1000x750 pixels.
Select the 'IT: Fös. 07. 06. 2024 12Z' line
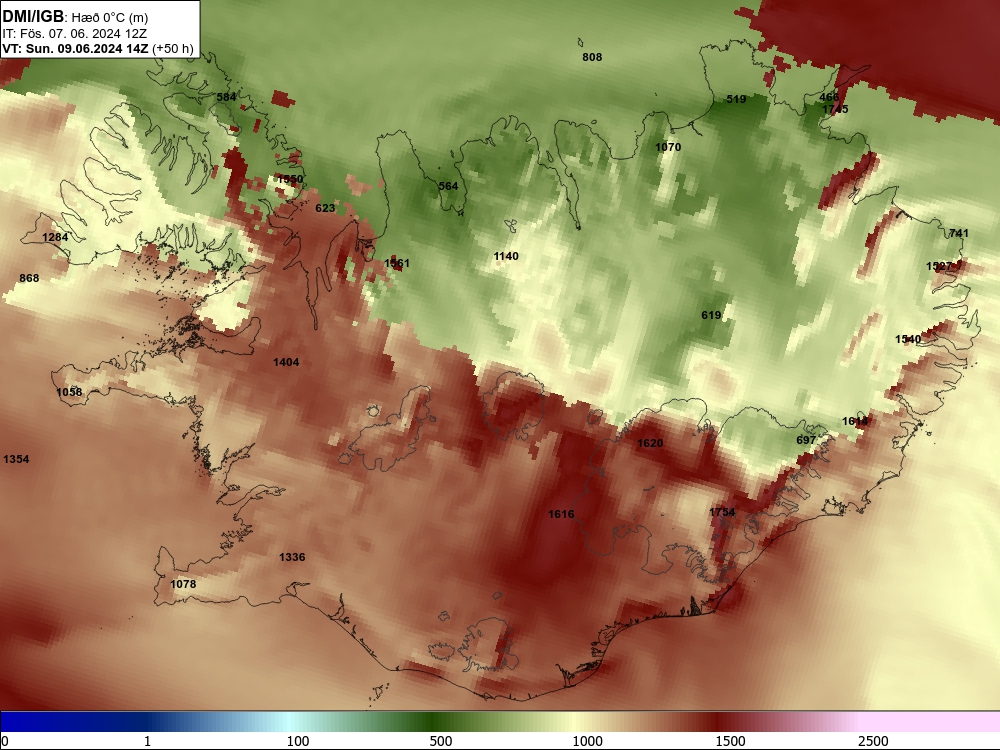point(75,33)
